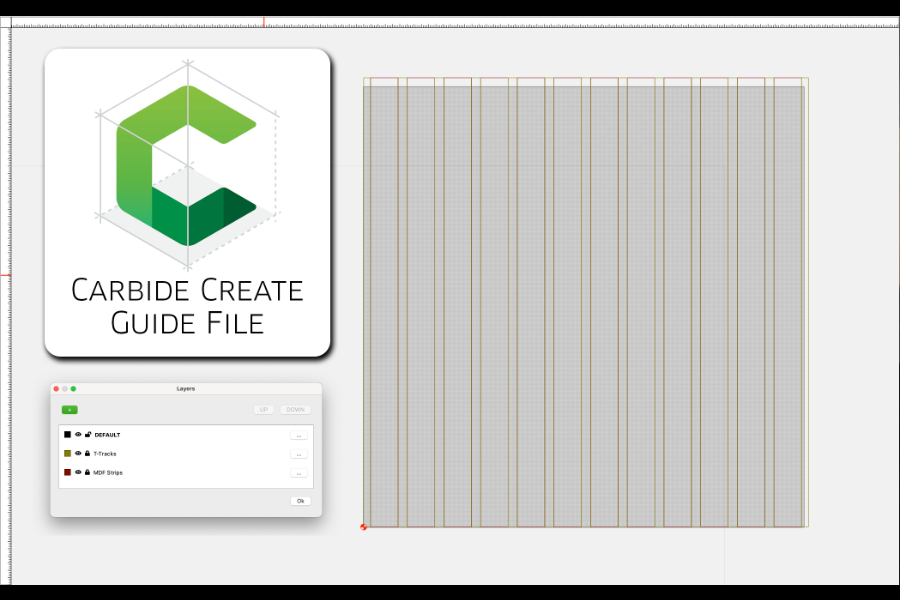Toggle visibility of the MDF Strips layer
Screen dimensions: 900x600
78,473
